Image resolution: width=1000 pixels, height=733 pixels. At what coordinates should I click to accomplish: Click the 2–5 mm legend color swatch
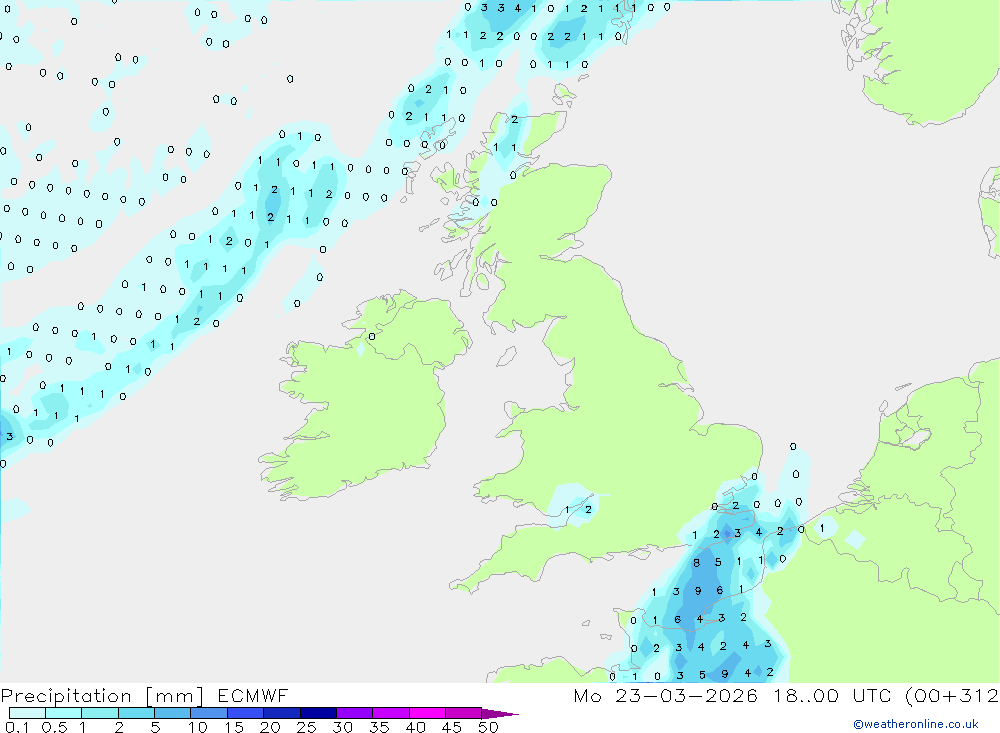[x=136, y=713]
